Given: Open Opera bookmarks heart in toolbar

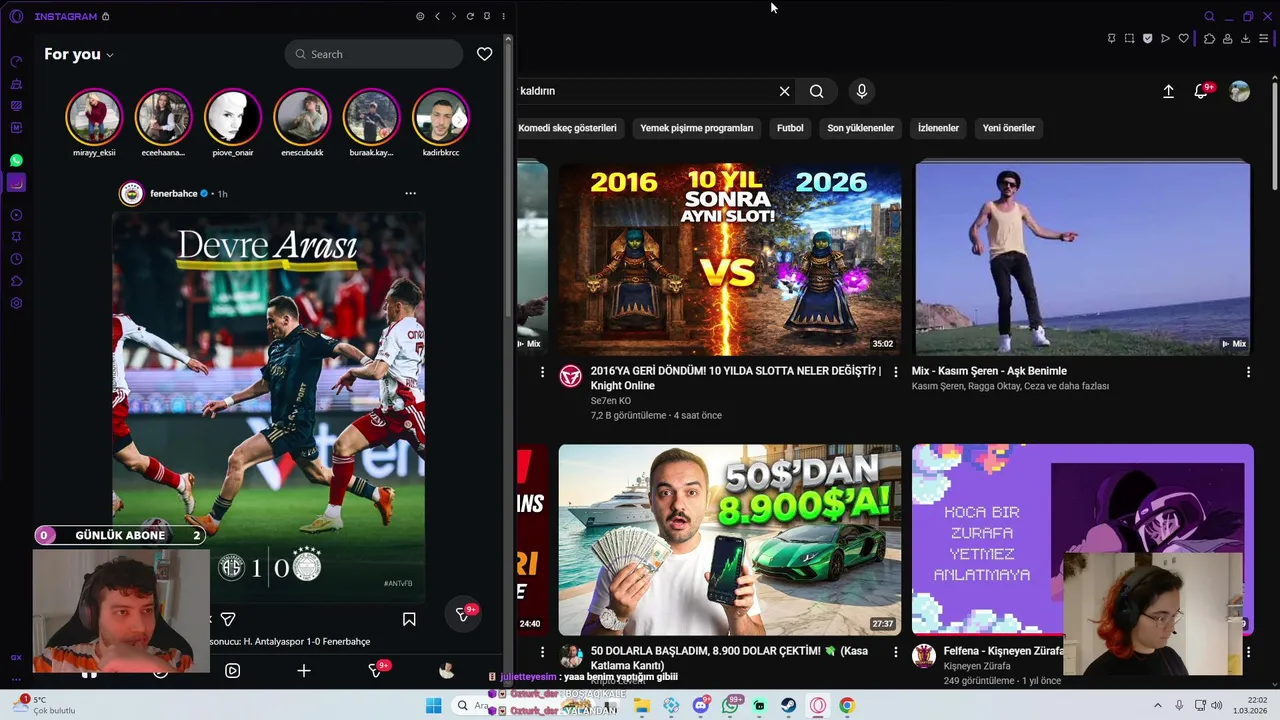Looking at the screenshot, I should point(1184,39).
